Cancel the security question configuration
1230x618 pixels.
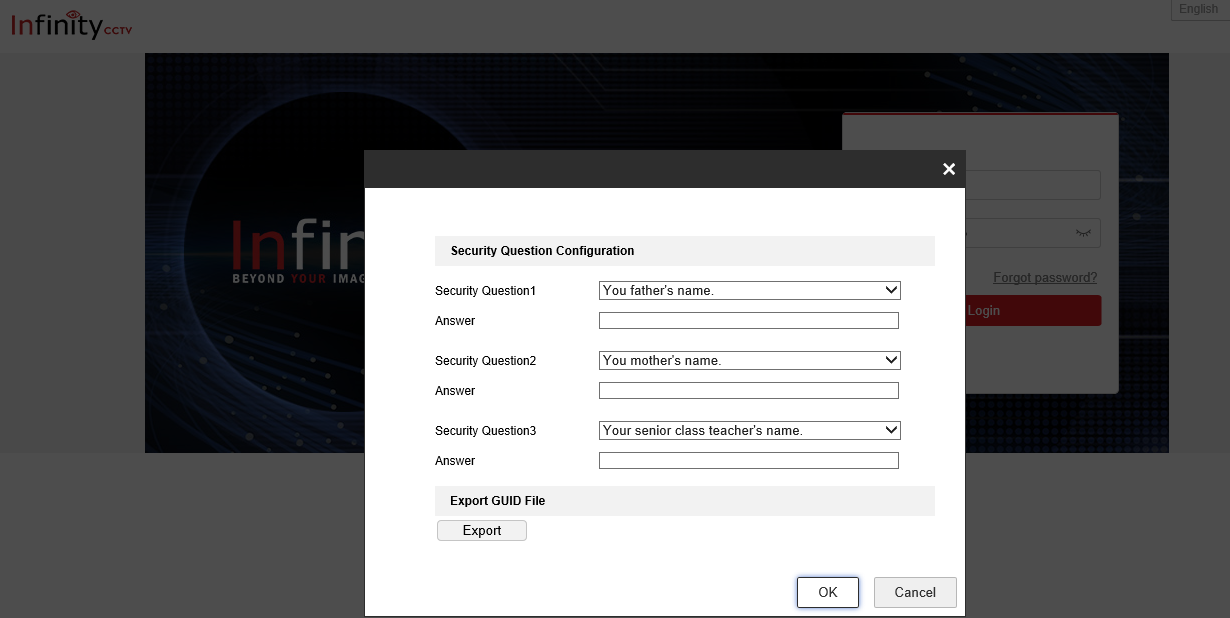point(914,592)
